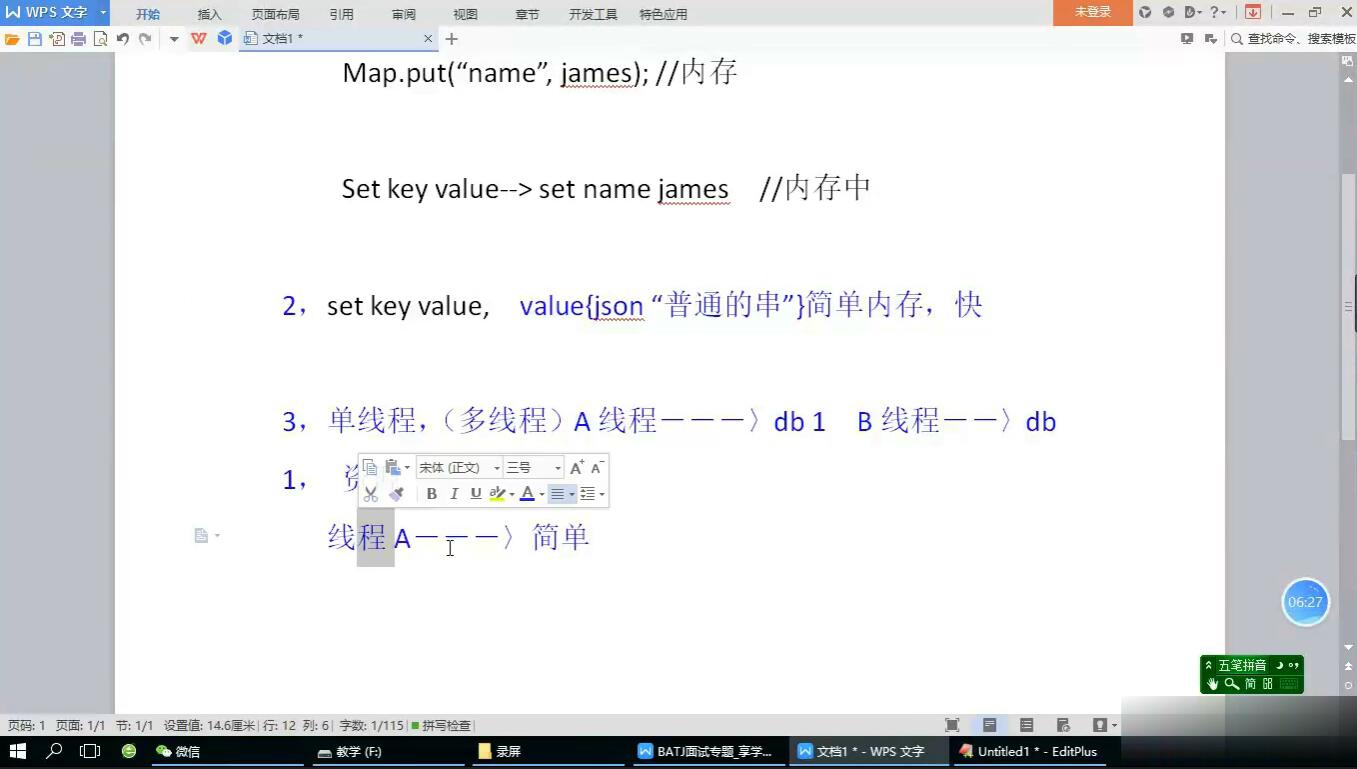Apply italic formatting from floating toolbar

453,494
